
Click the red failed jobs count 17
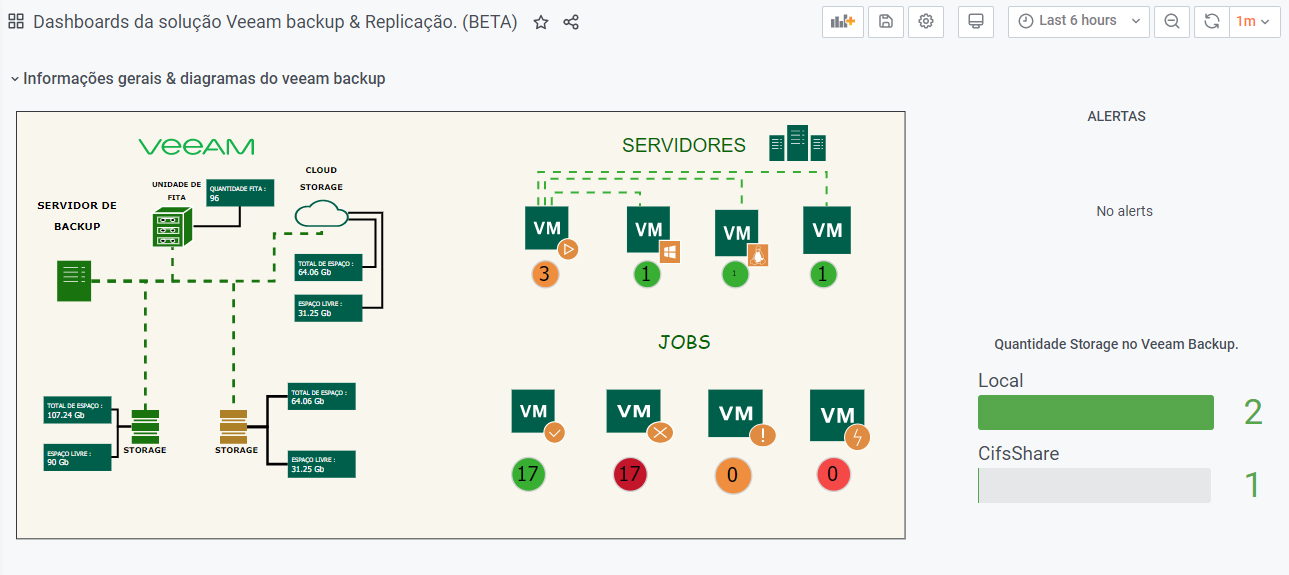coord(630,474)
